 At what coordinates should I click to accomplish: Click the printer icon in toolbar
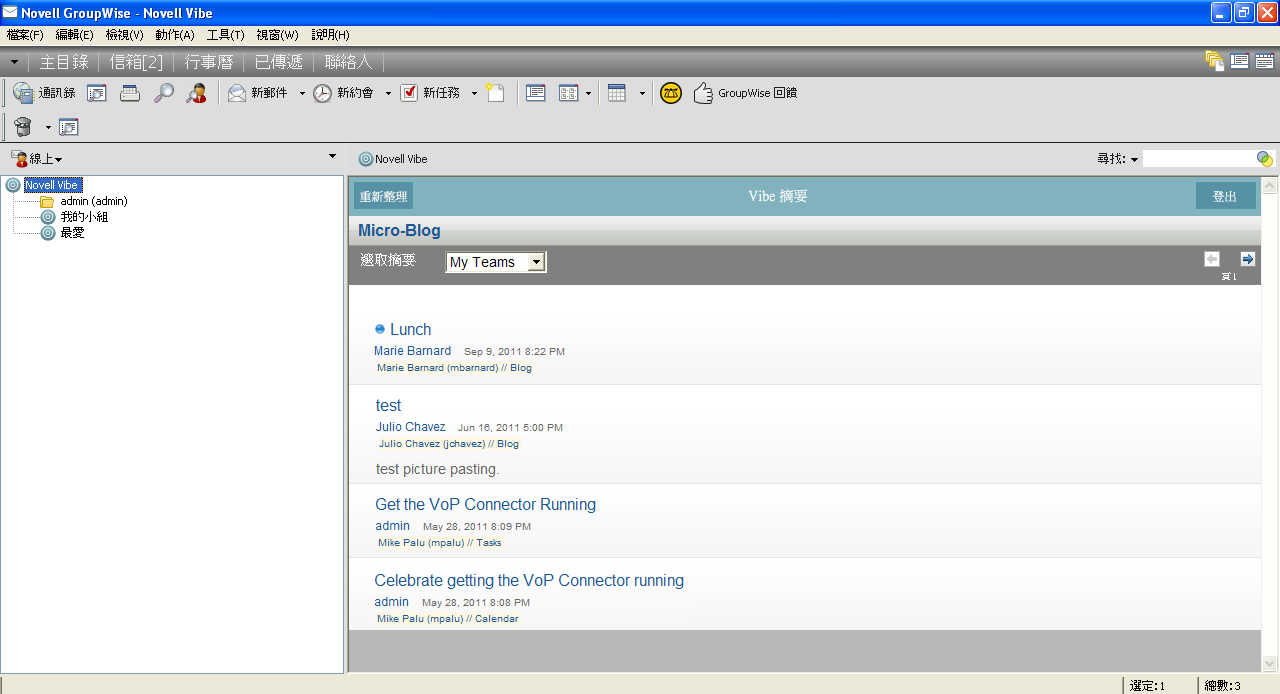coord(130,93)
